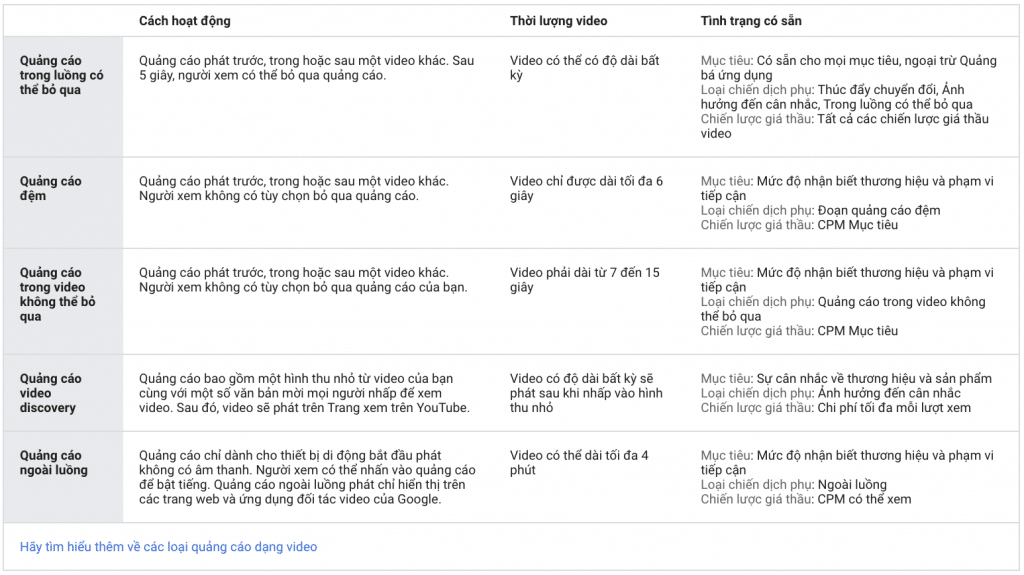Click the 'Thời lượng video' column header
This screenshot has height=575, width=1024.
(558, 21)
